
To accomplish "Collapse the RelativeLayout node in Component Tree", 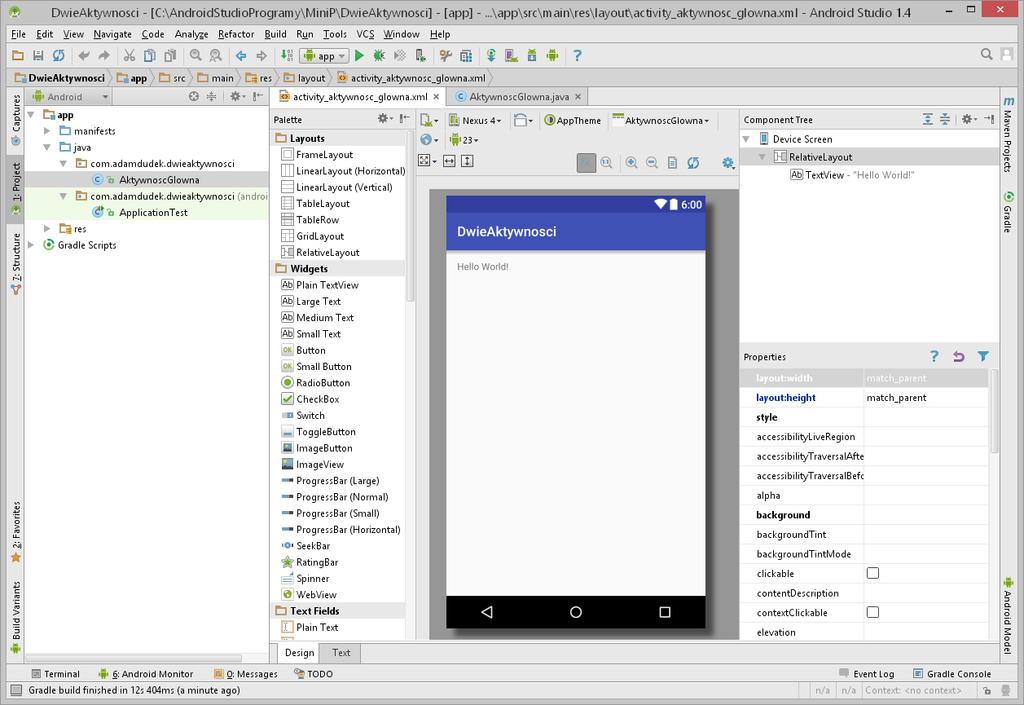I will [x=762, y=157].
